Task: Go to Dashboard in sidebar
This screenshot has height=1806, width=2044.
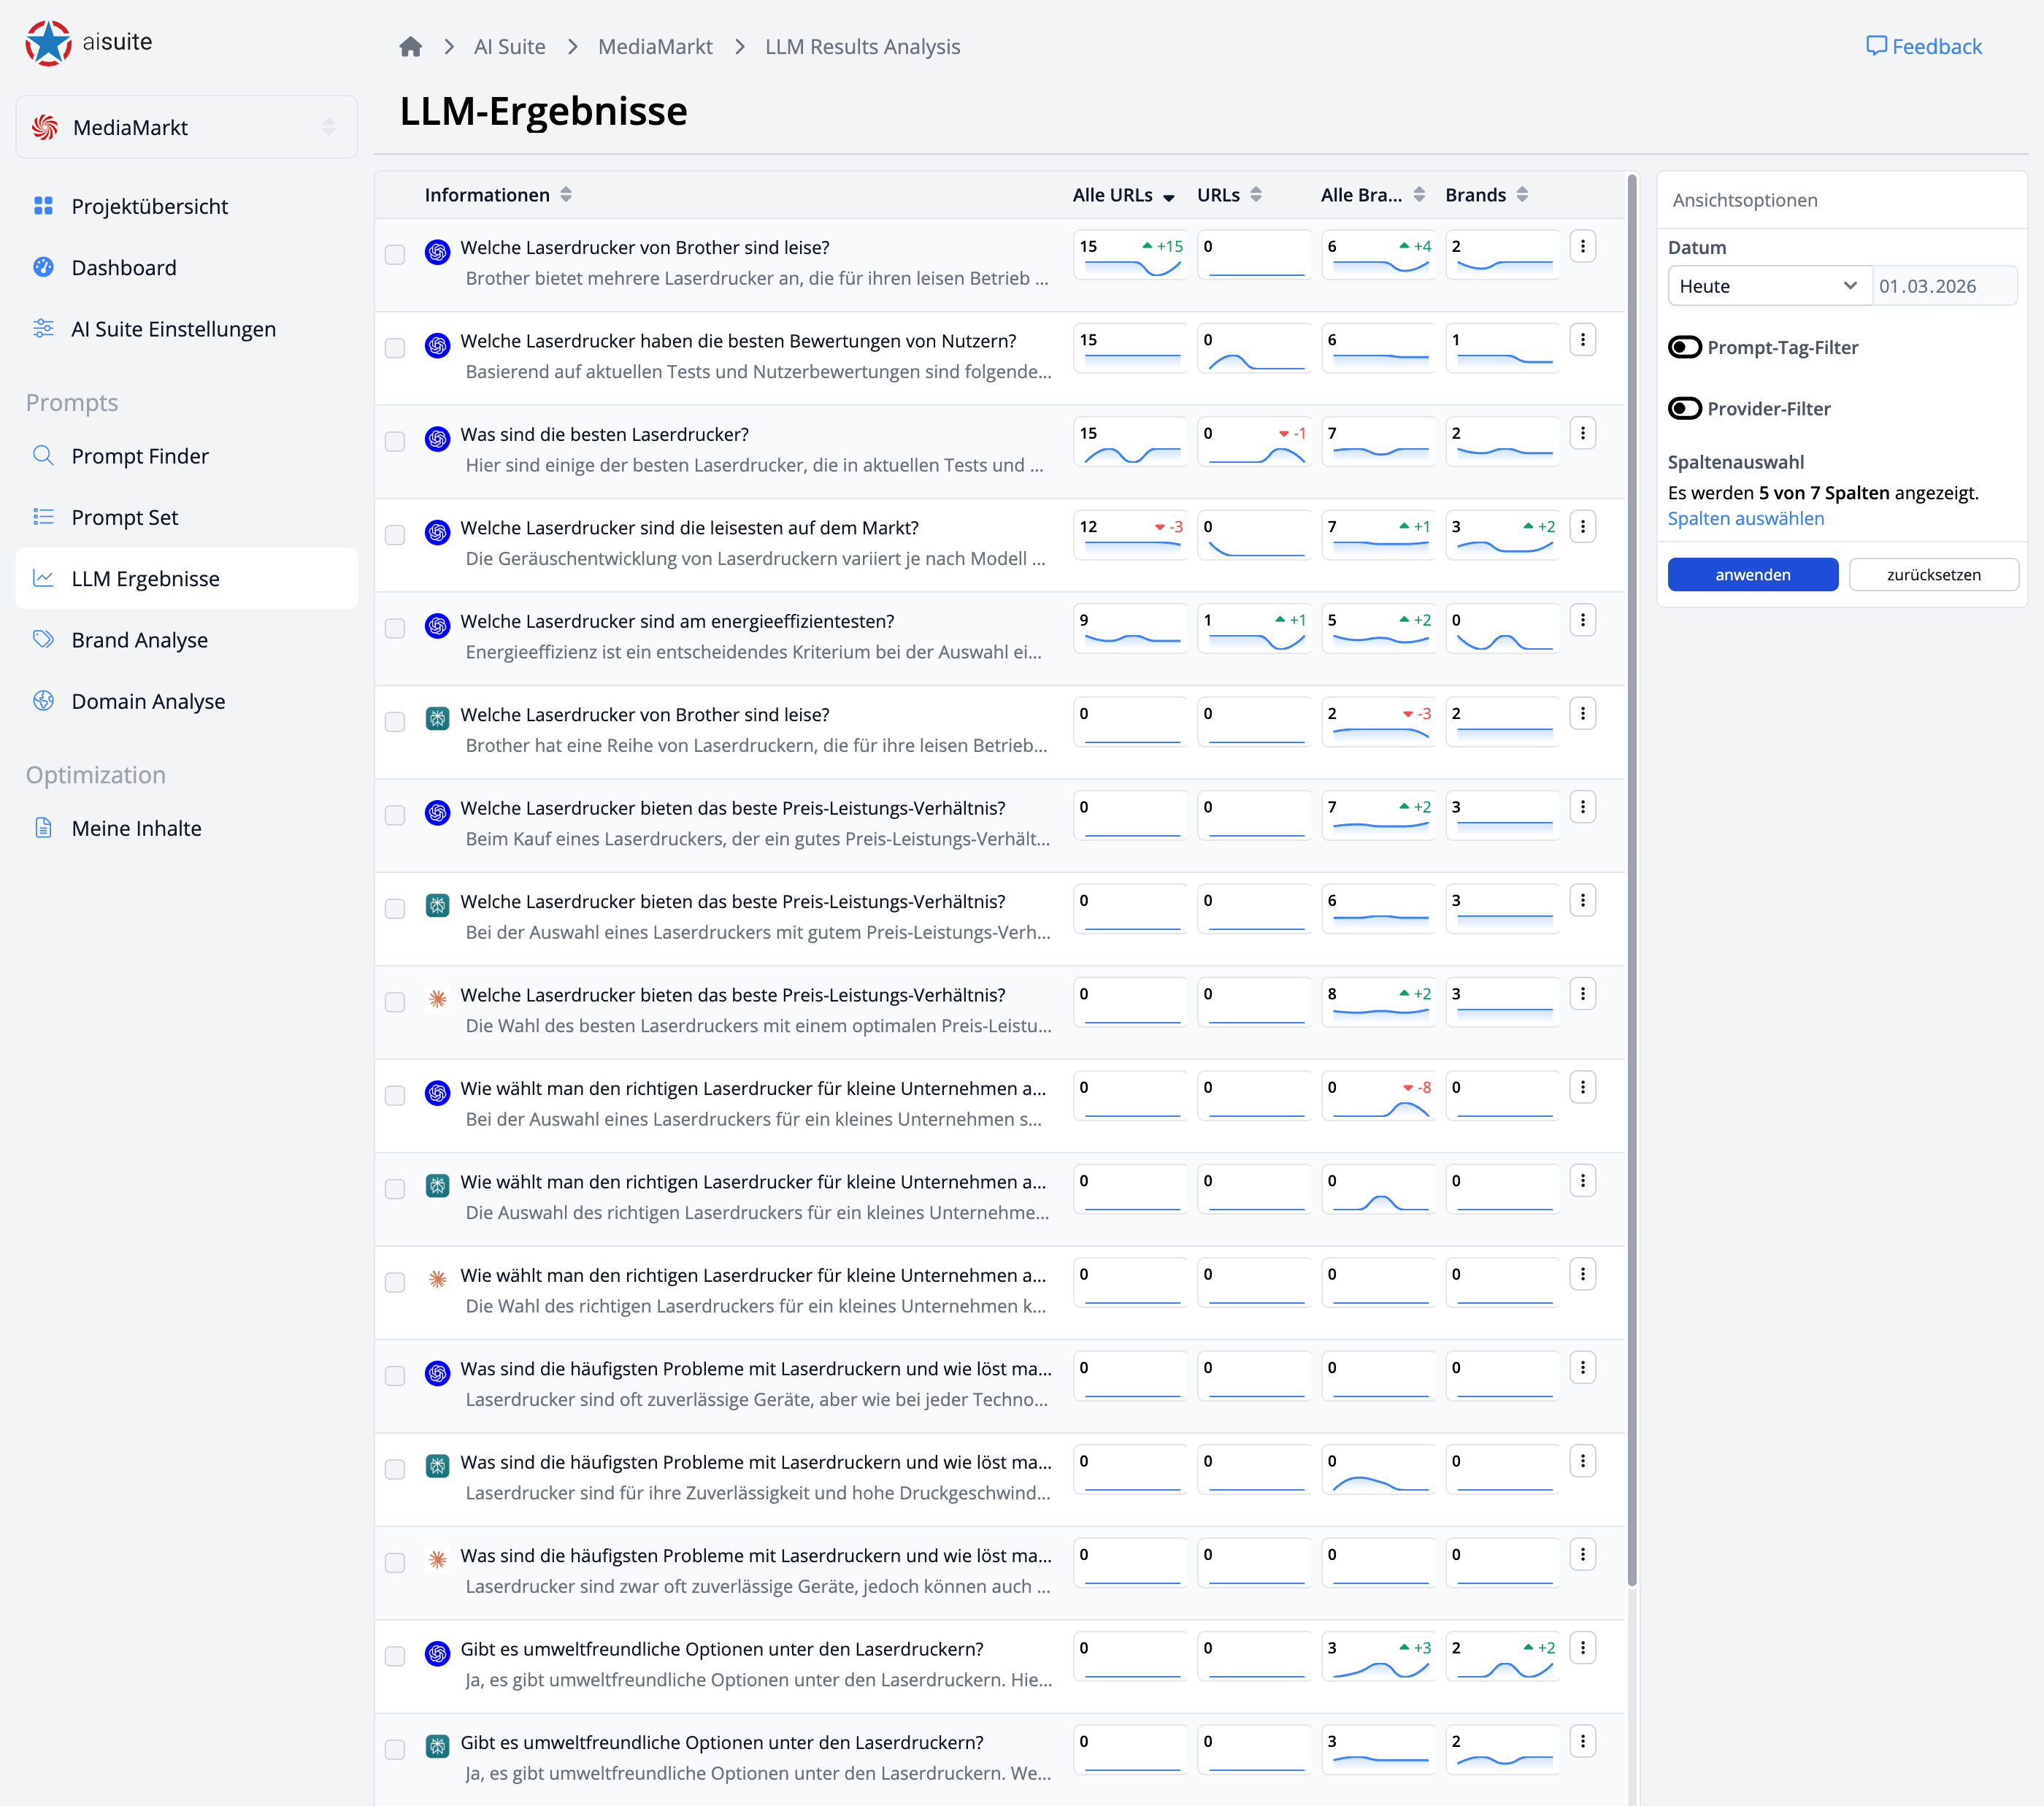Action: coord(124,268)
